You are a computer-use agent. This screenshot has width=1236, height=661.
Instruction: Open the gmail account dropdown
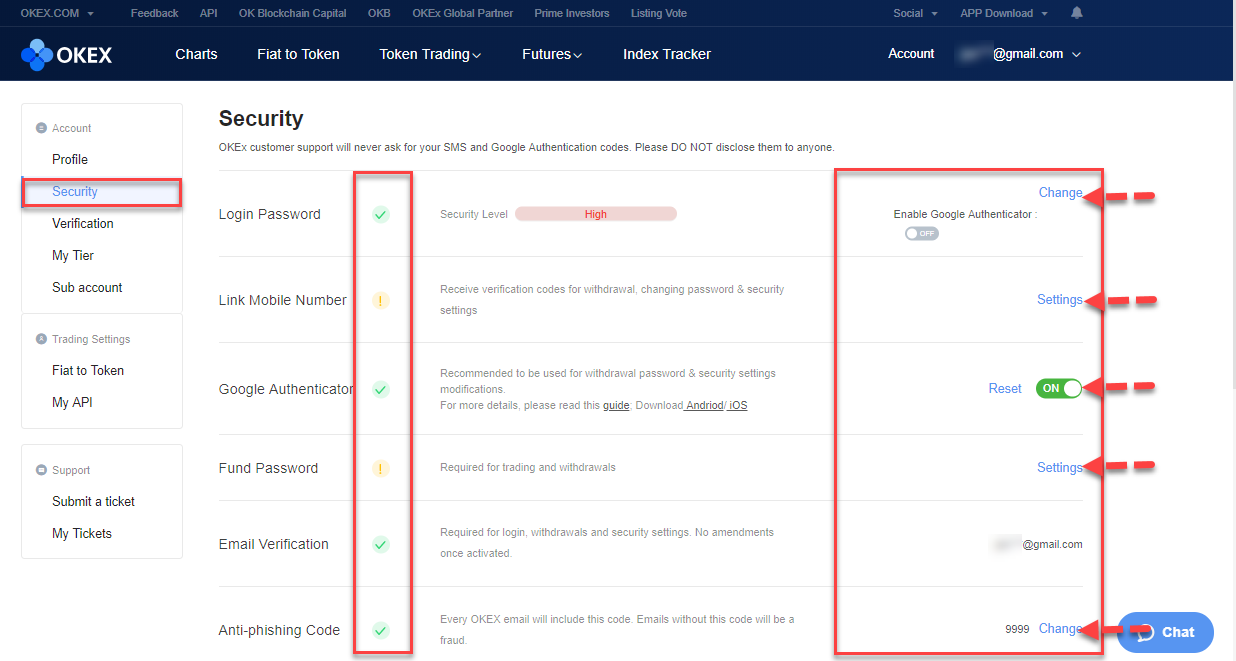(1019, 54)
